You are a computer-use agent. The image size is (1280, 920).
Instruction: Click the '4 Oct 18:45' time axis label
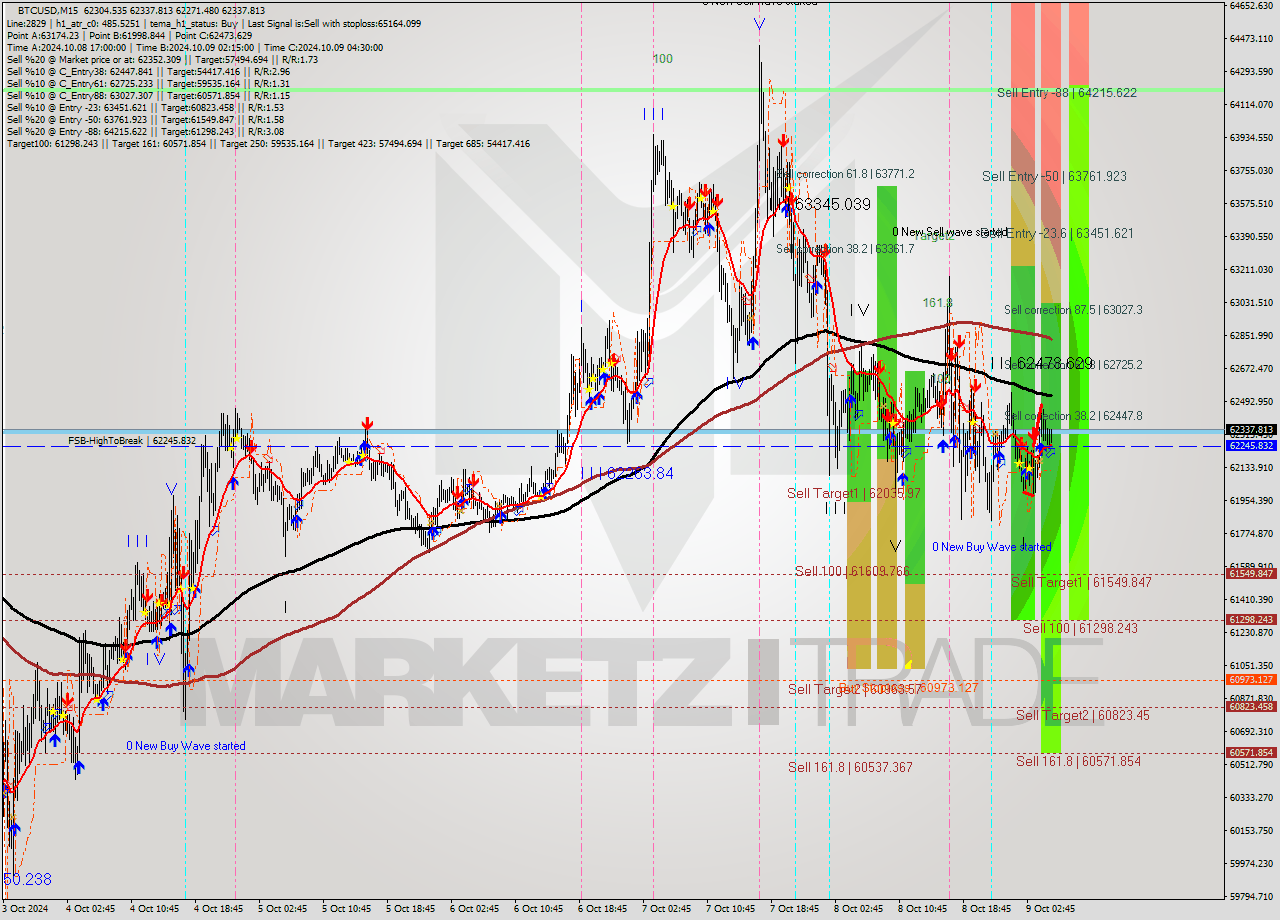coord(218,909)
